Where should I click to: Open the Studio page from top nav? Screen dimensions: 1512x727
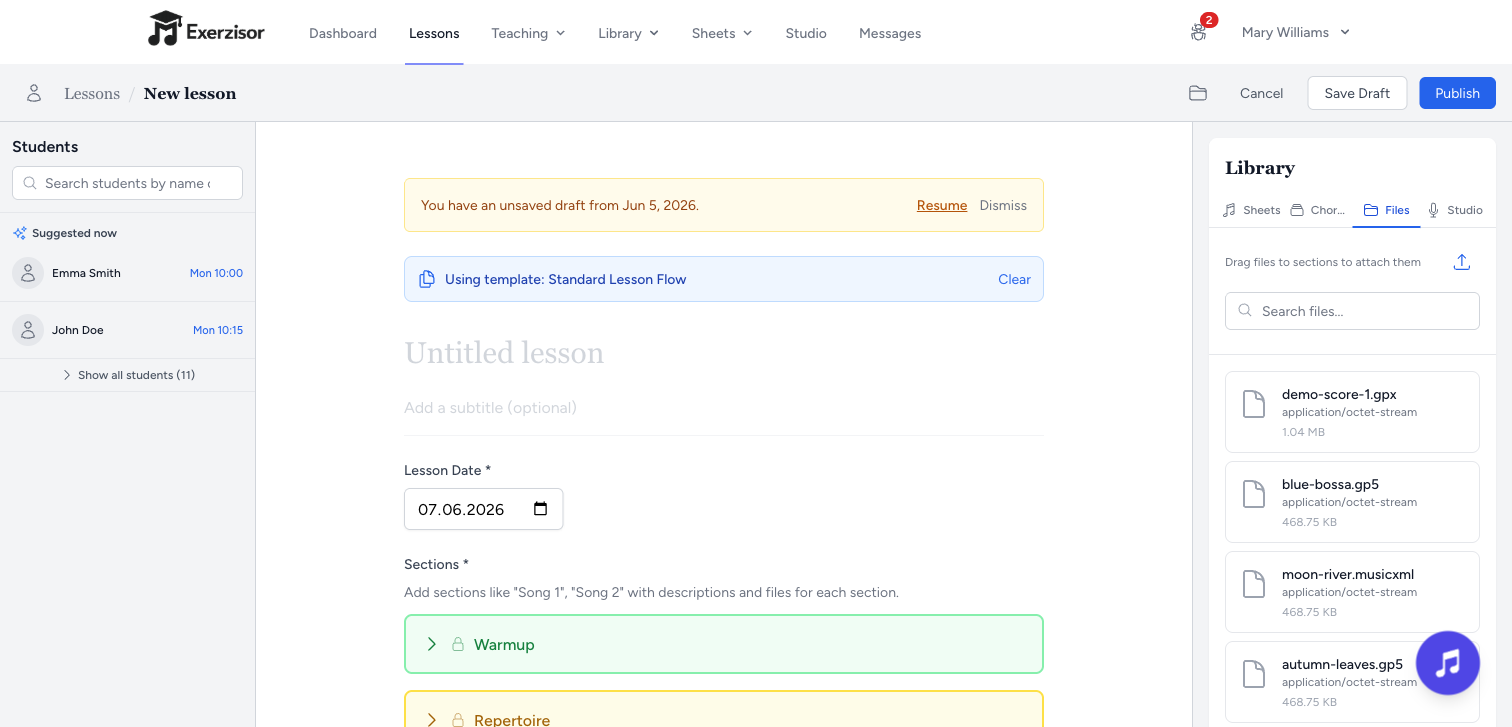pos(806,33)
